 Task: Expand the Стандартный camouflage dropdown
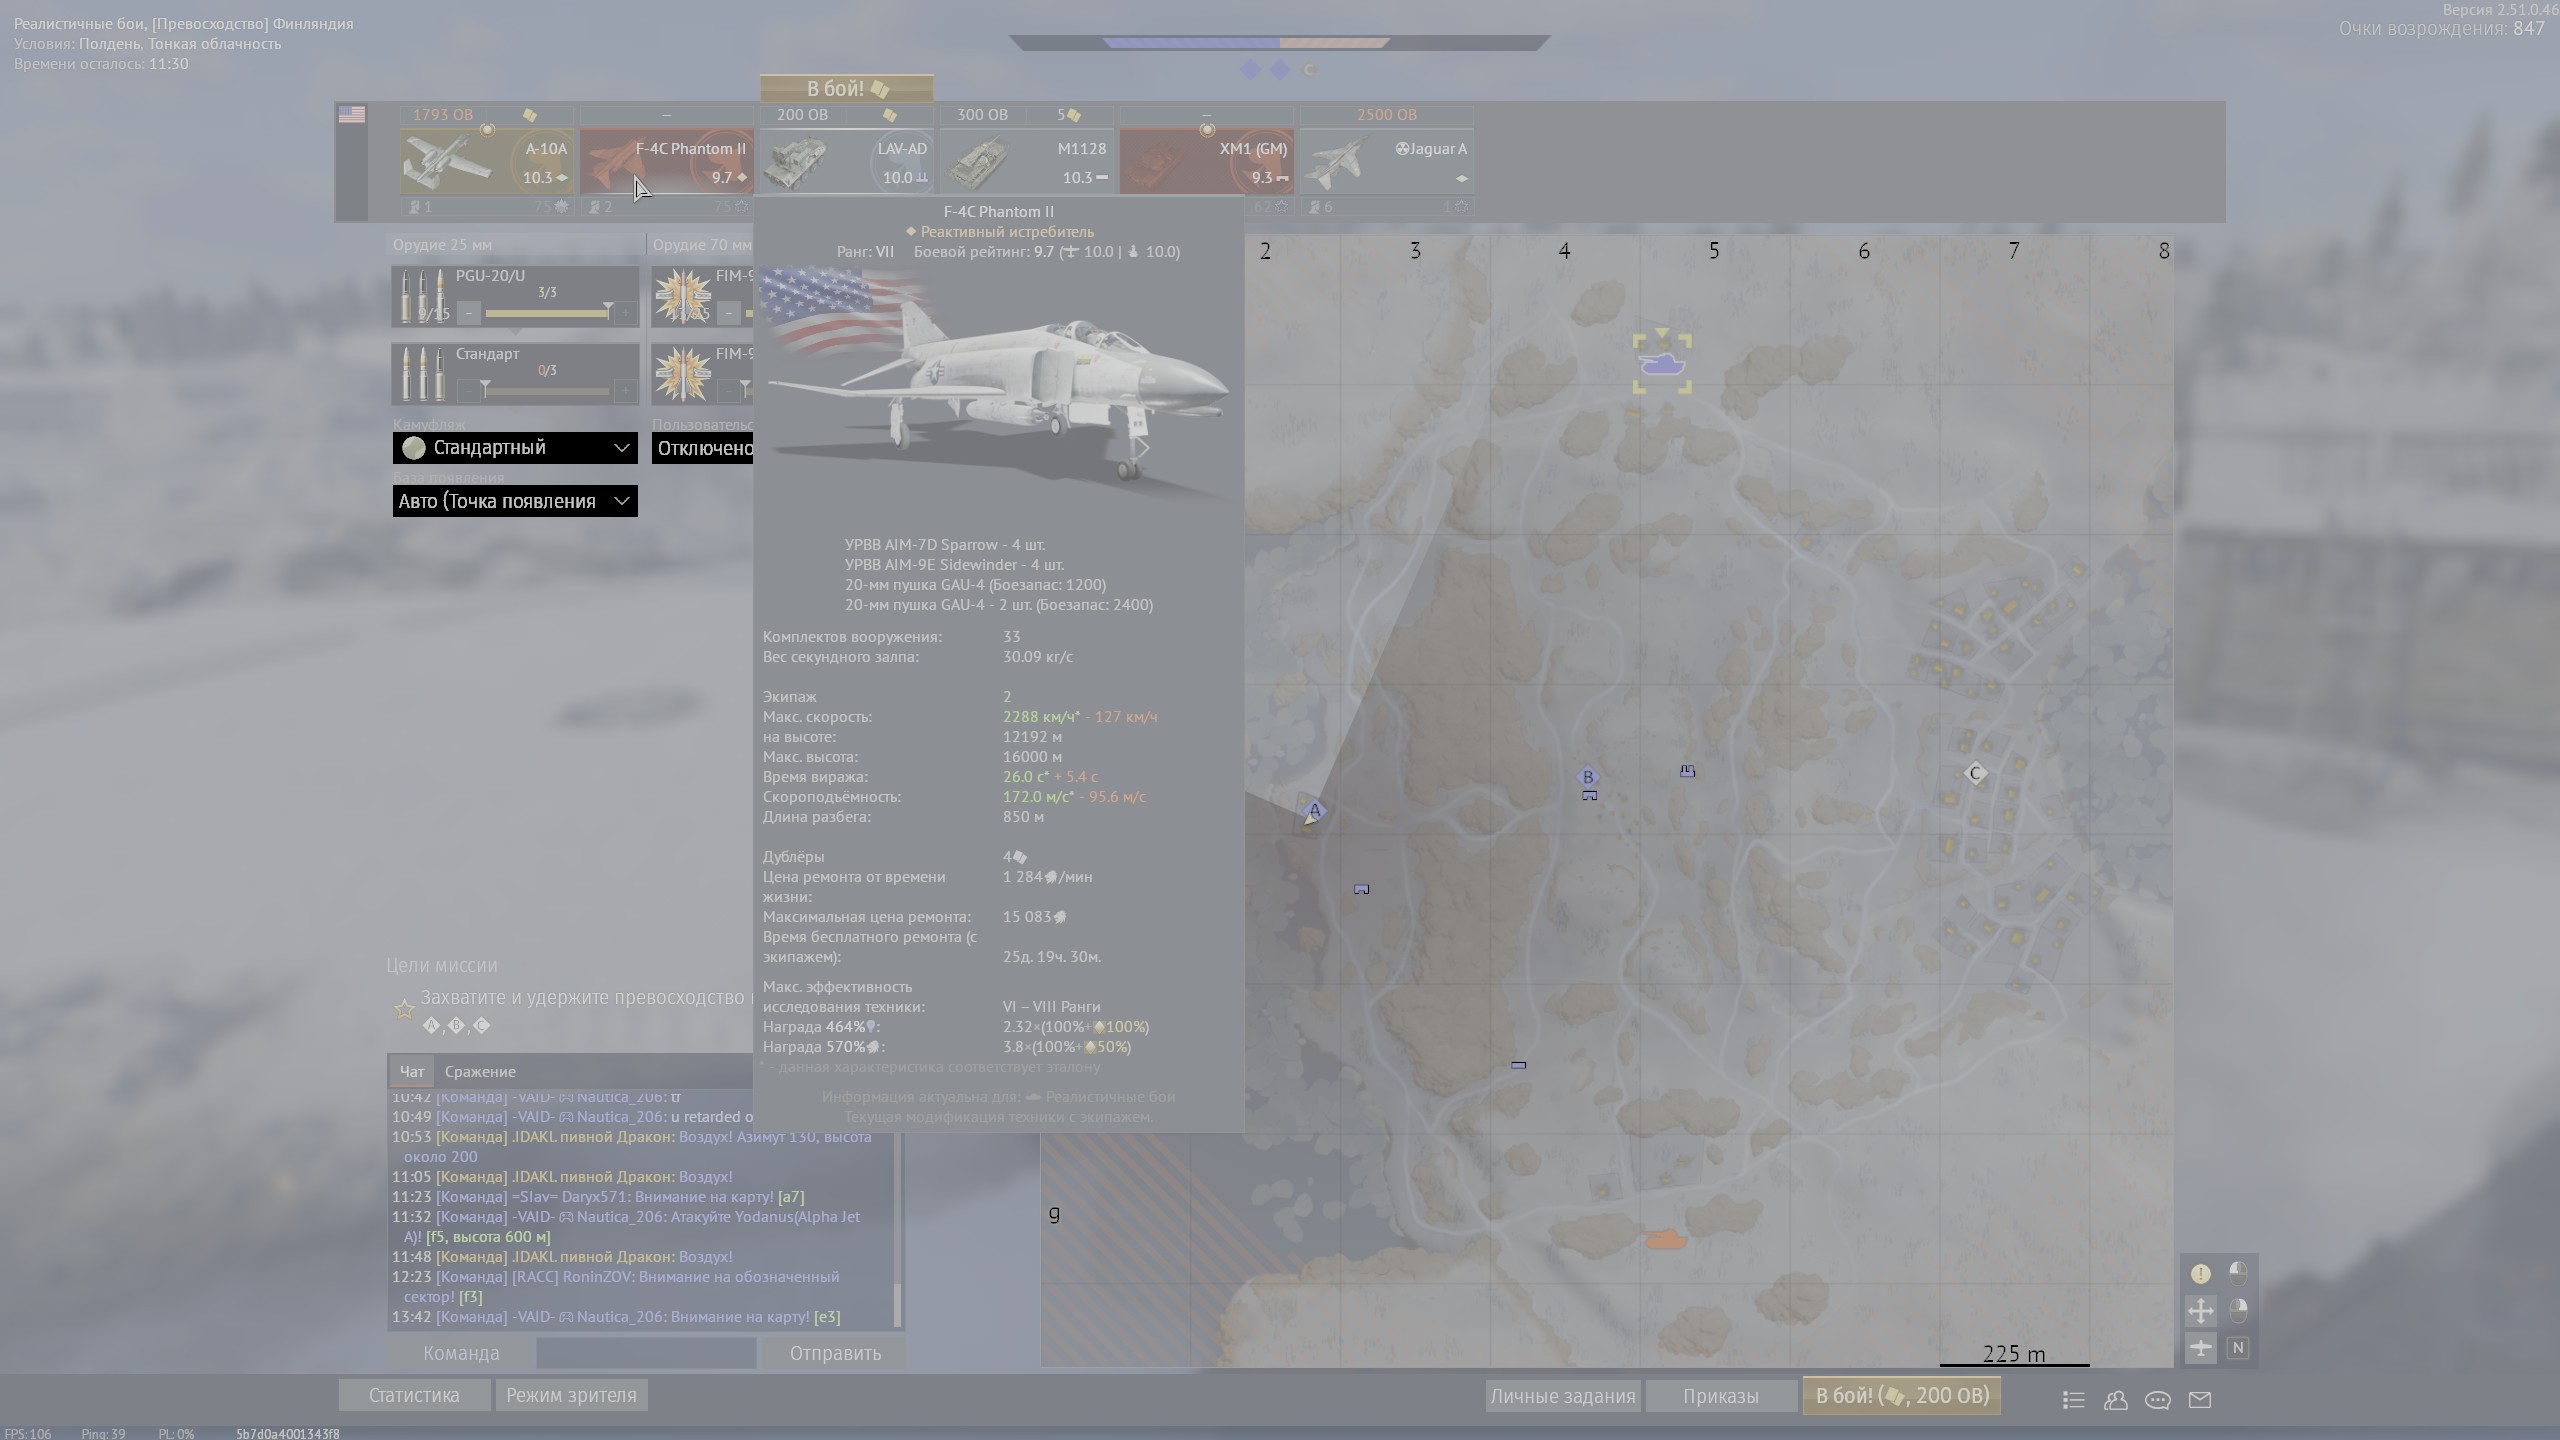514,448
